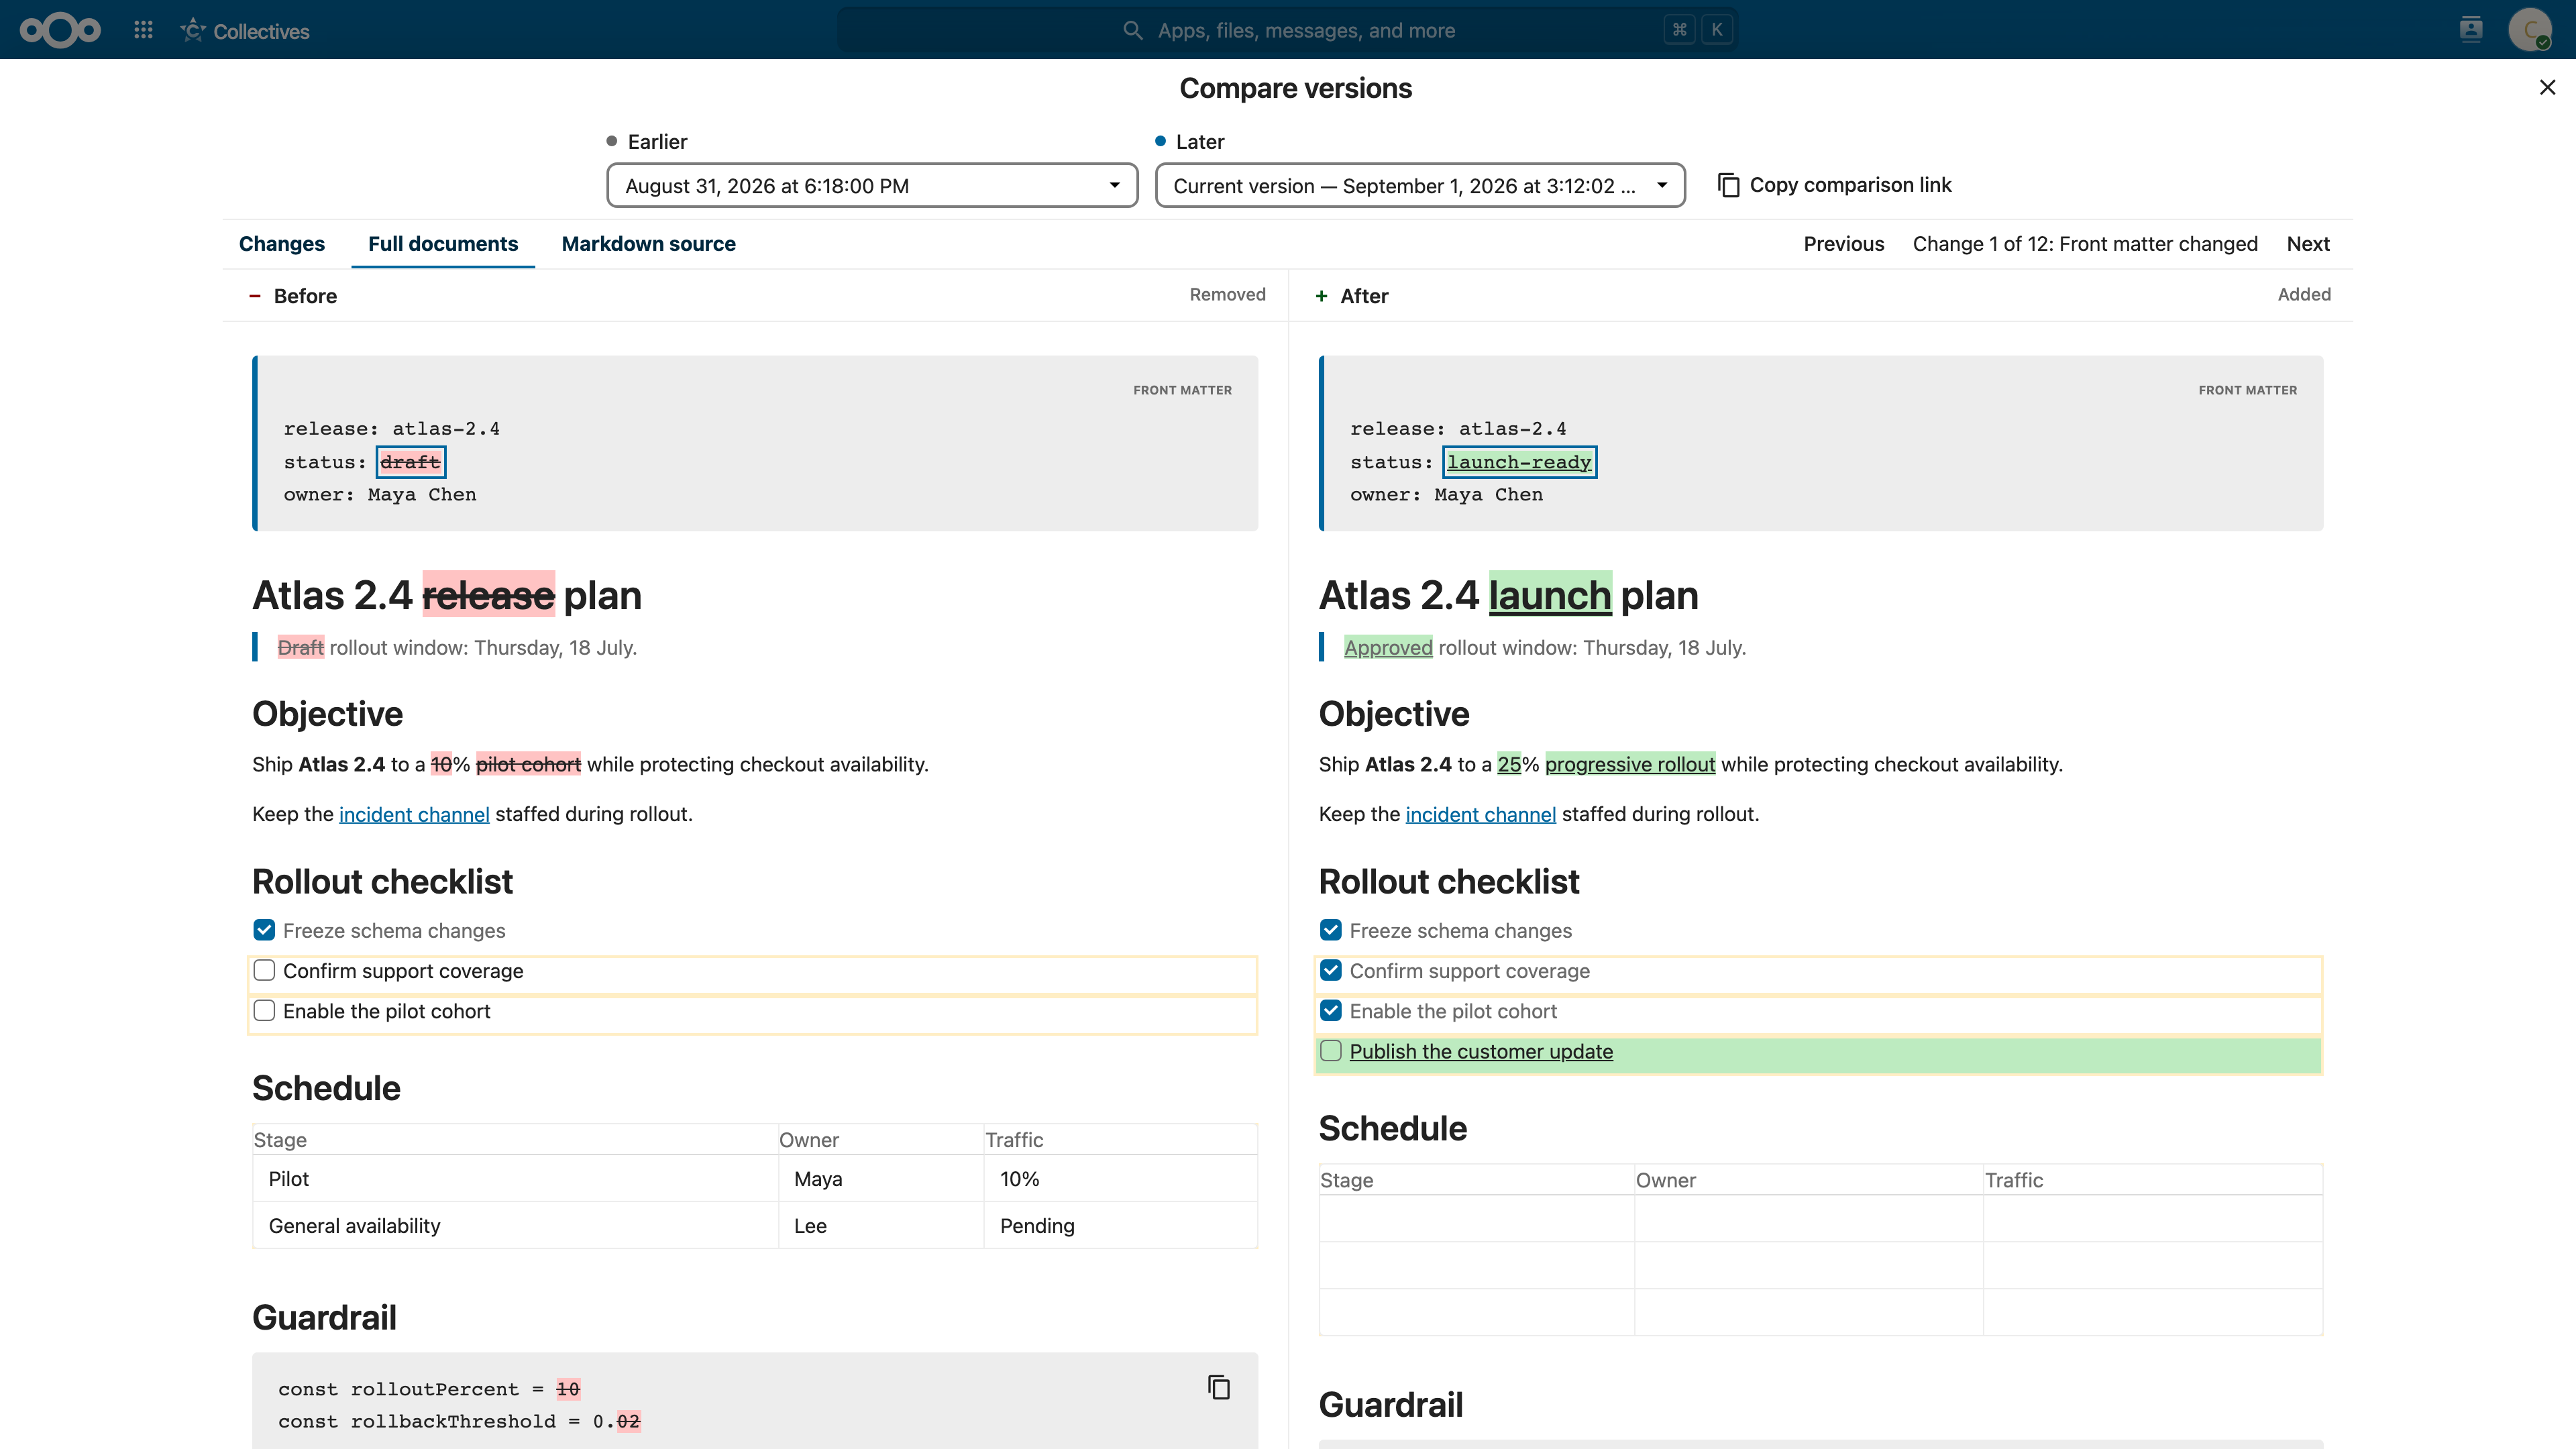Image resolution: width=2576 pixels, height=1449 pixels.
Task: Open the contacts menu icon
Action: (2471, 30)
